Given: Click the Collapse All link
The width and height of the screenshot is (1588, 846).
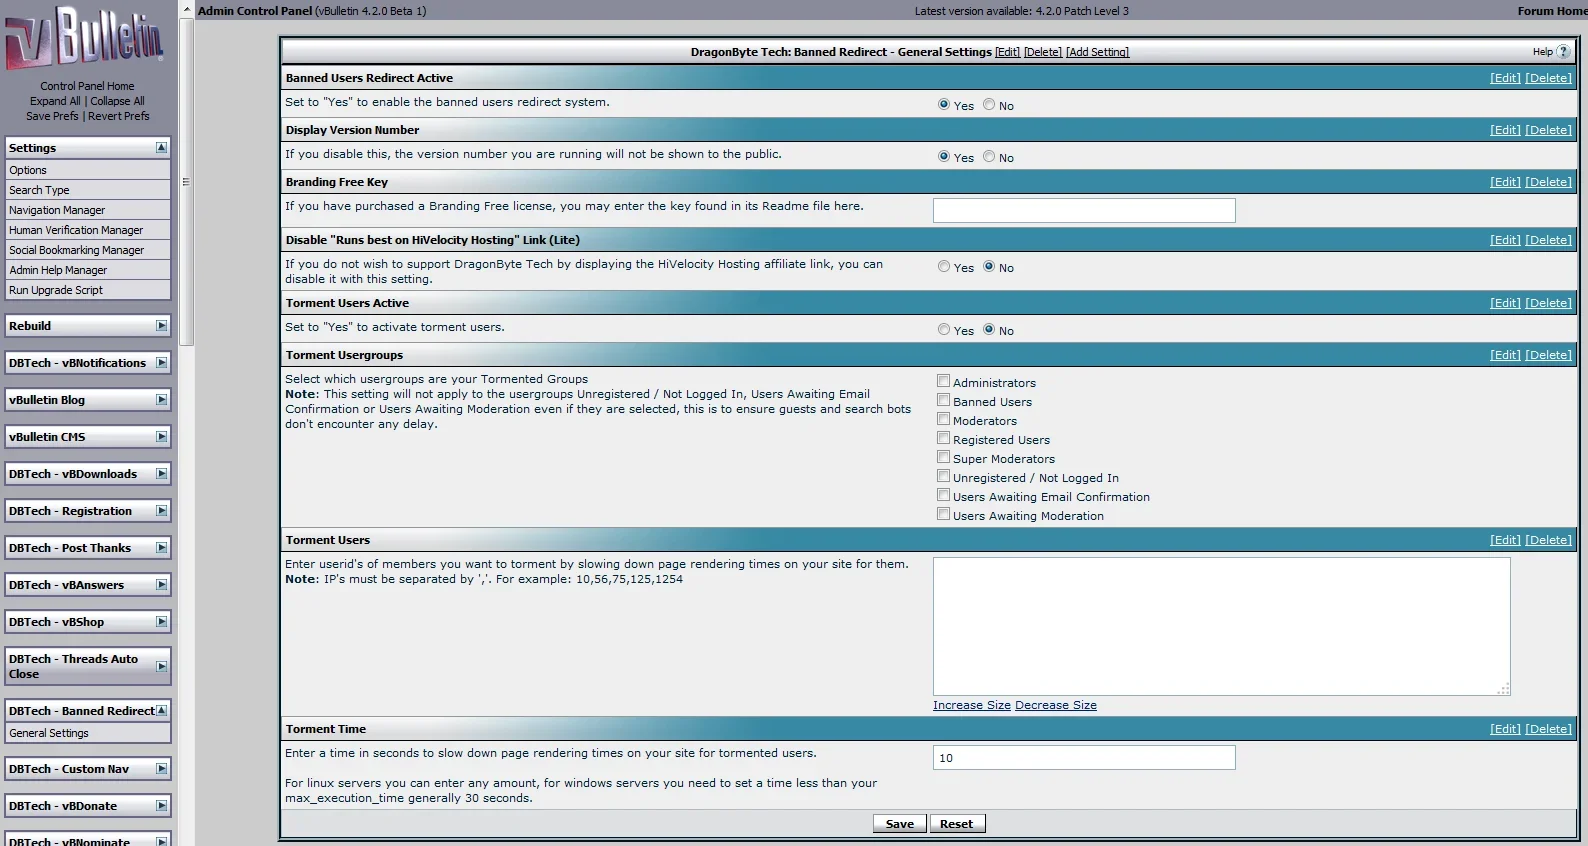Looking at the screenshot, I should pos(117,101).
